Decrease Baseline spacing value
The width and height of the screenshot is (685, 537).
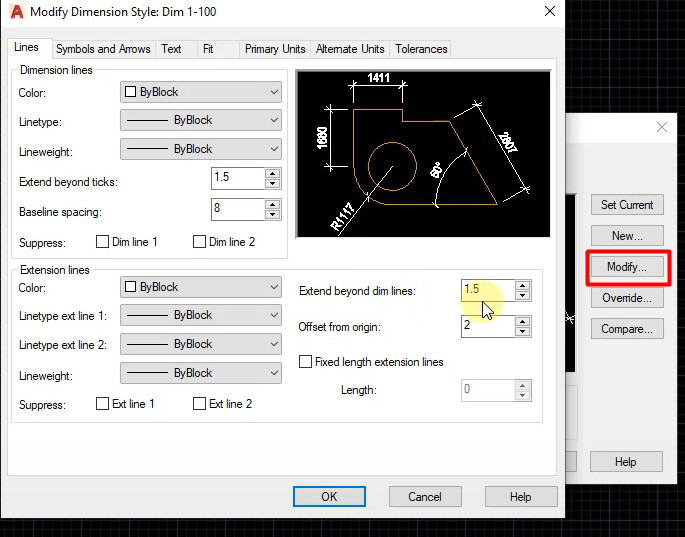273,214
